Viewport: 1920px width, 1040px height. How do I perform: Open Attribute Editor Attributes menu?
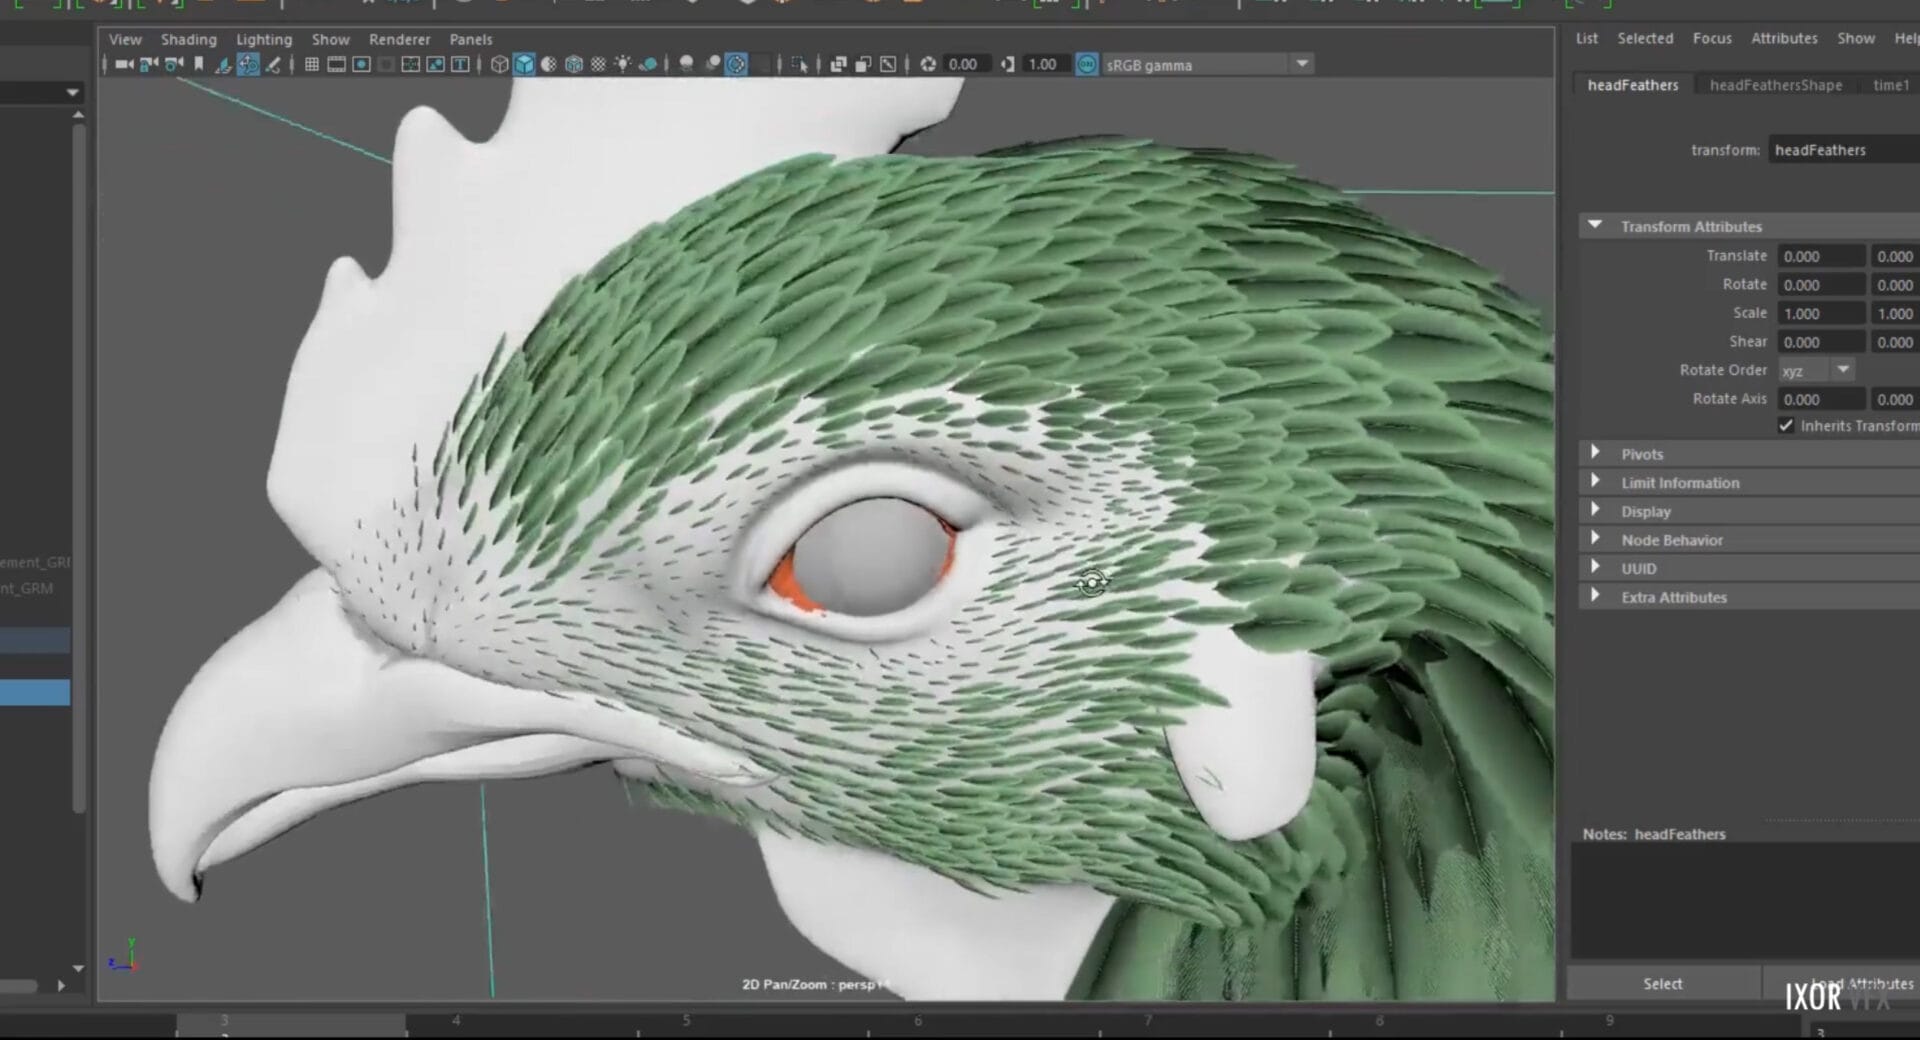tap(1784, 38)
